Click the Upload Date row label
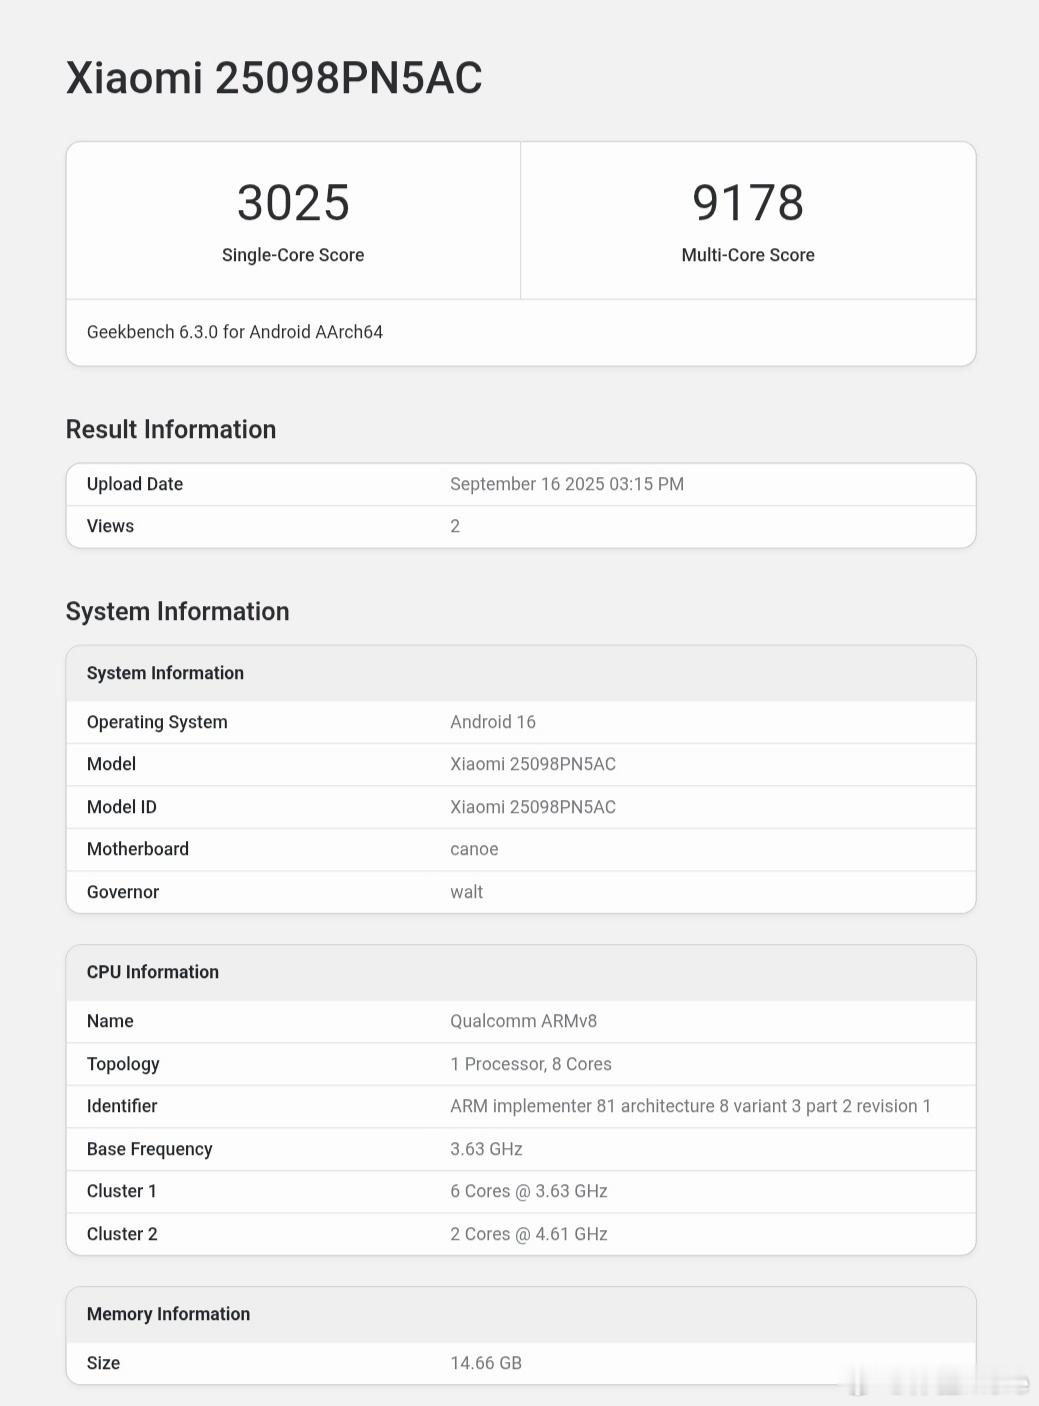 pos(135,484)
